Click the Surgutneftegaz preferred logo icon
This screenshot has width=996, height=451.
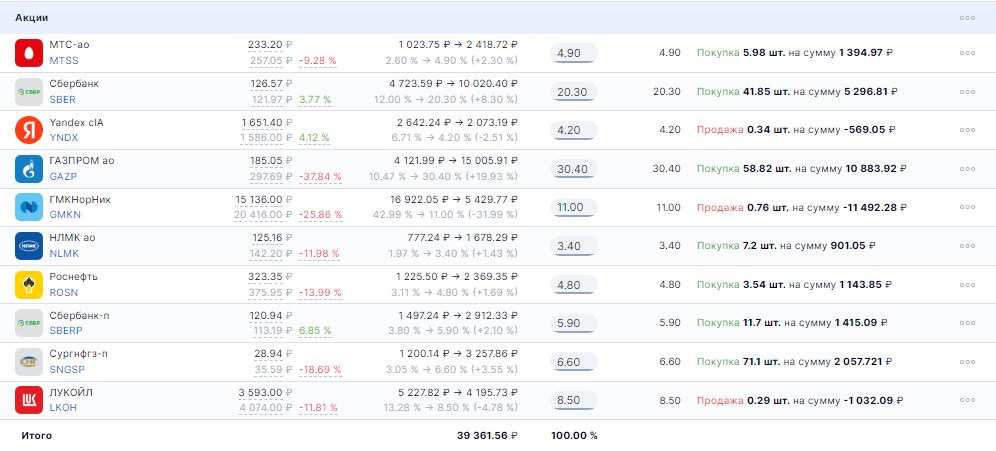point(28,361)
